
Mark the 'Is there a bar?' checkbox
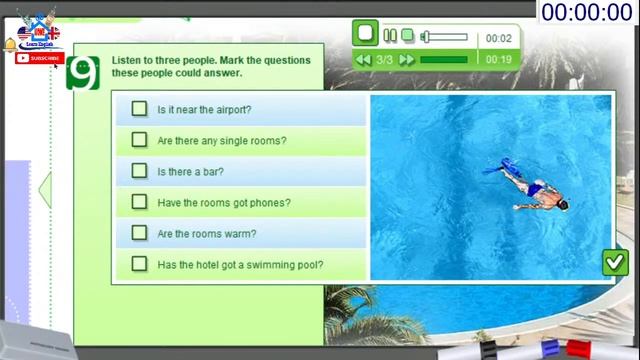click(139, 171)
